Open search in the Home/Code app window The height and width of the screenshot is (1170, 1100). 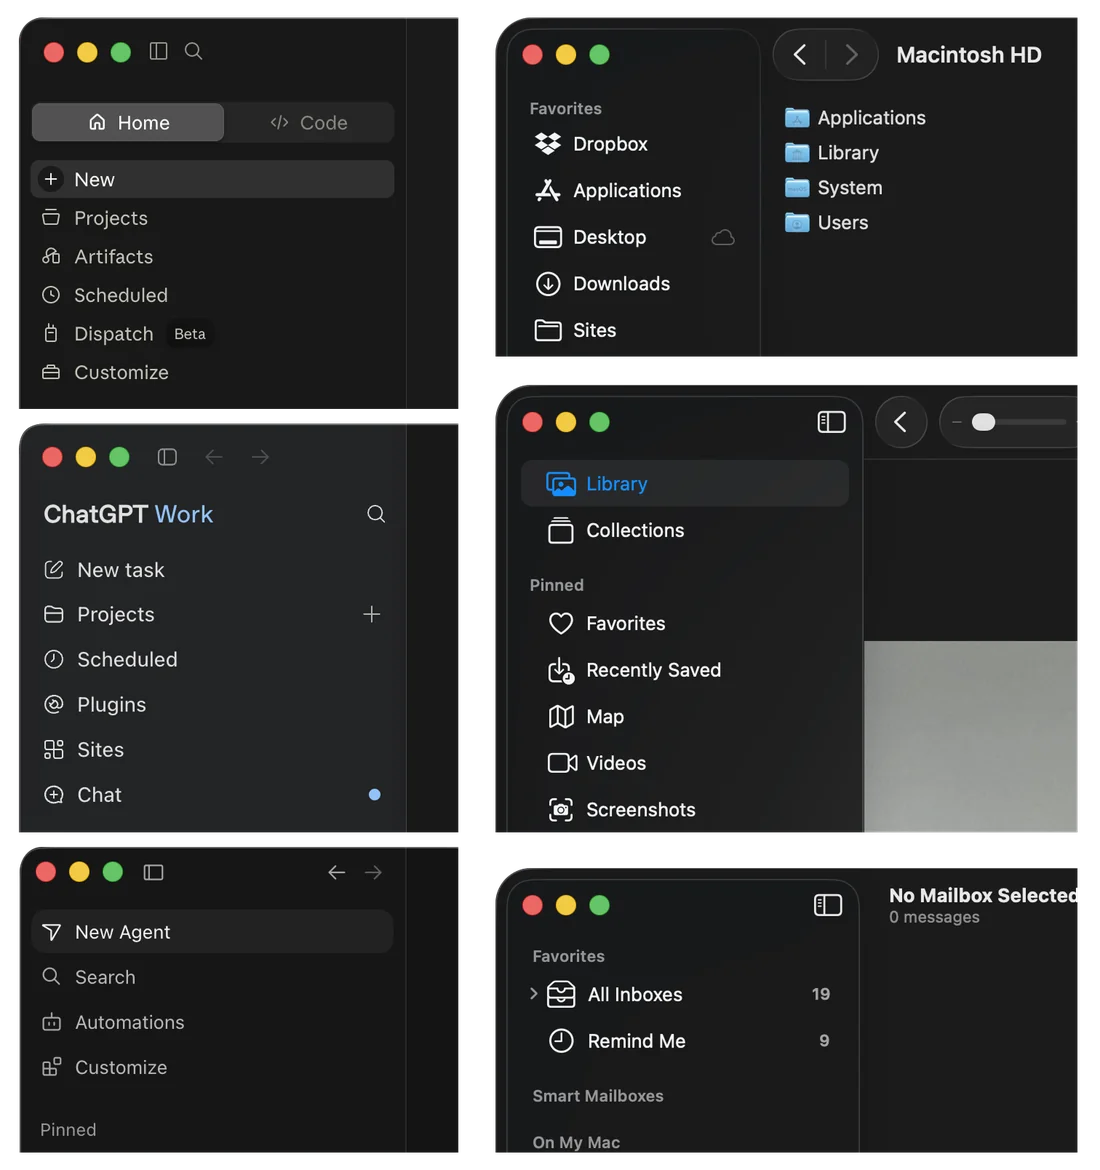coord(193,51)
